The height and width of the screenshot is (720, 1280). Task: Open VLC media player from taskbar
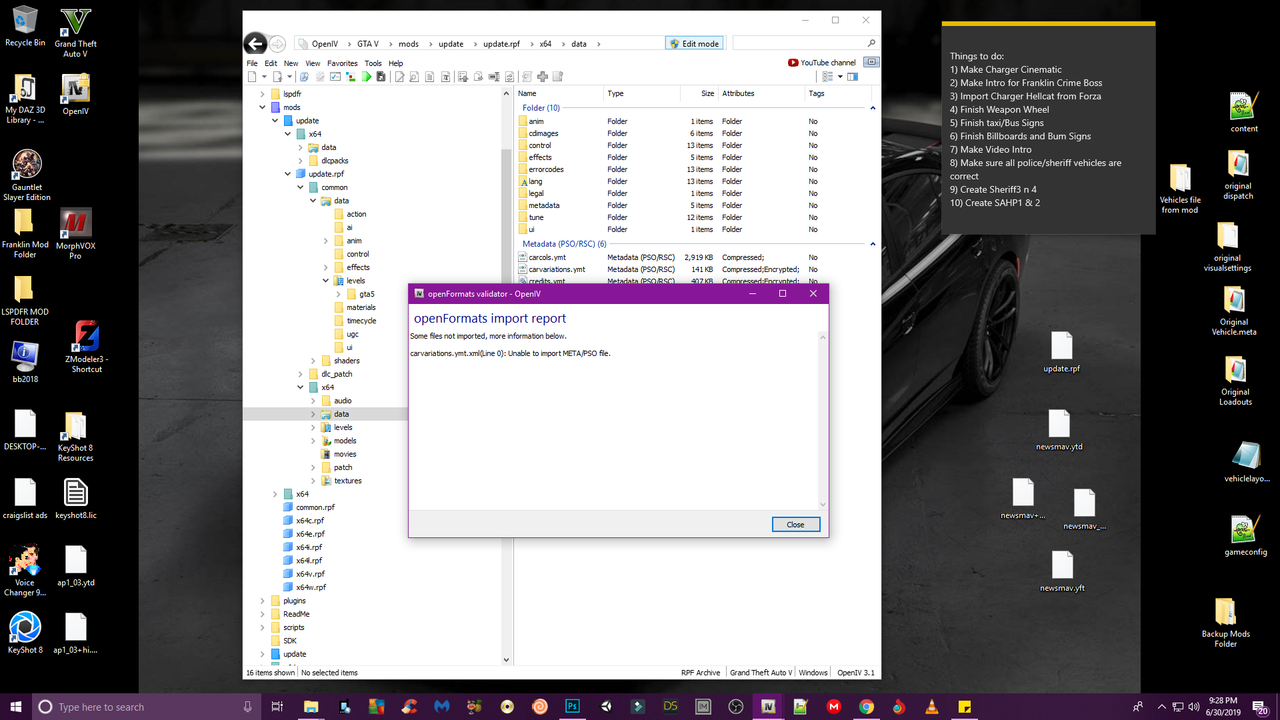931,706
